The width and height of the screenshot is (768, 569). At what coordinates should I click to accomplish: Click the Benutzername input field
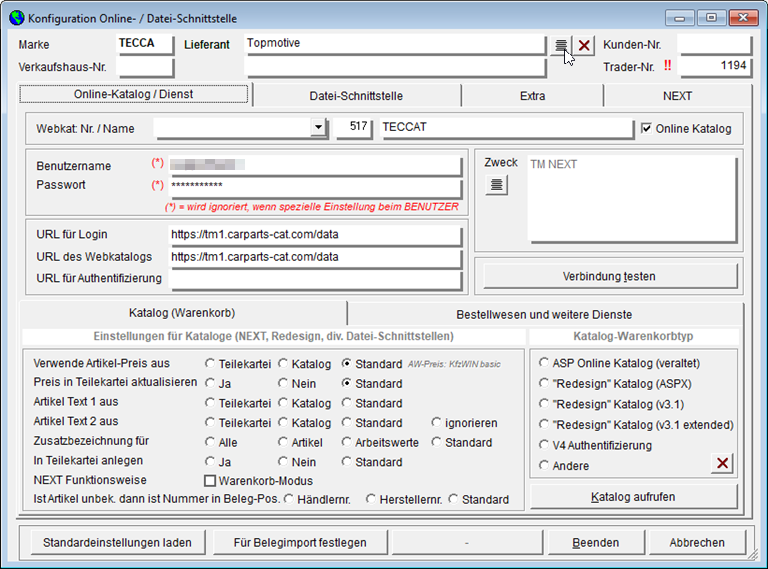(x=314, y=165)
